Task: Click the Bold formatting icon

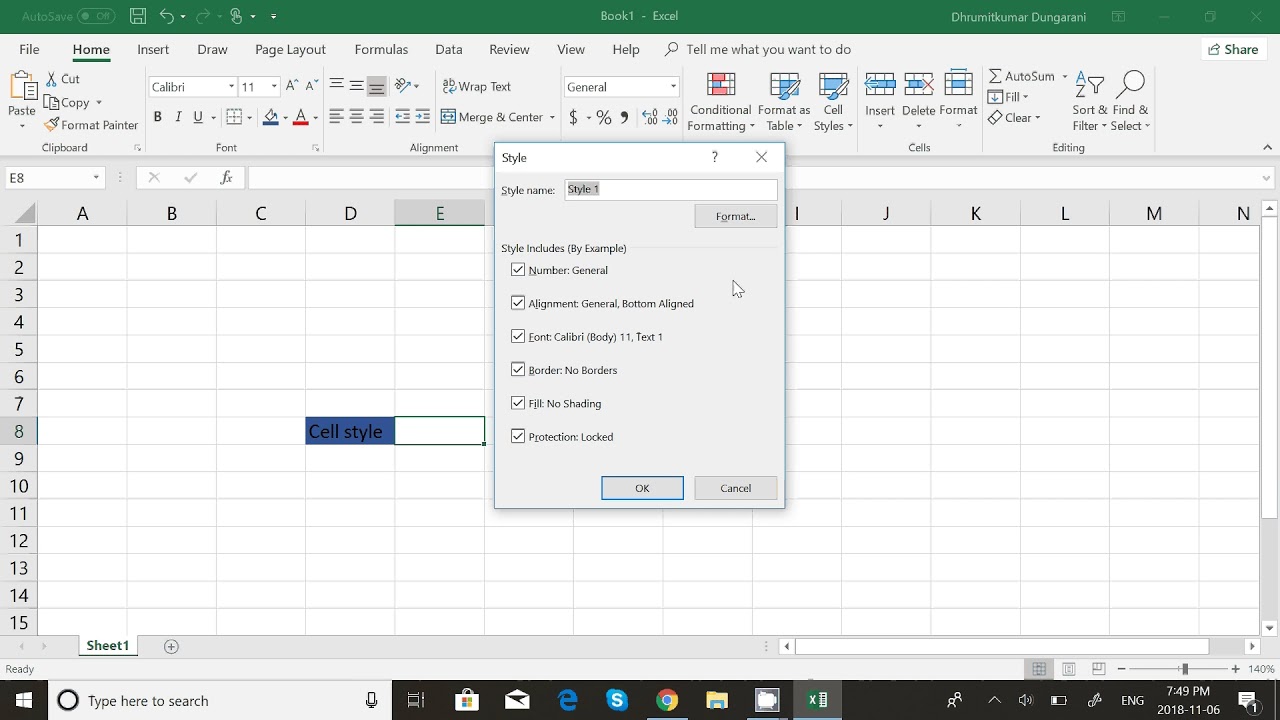Action: tap(157, 117)
